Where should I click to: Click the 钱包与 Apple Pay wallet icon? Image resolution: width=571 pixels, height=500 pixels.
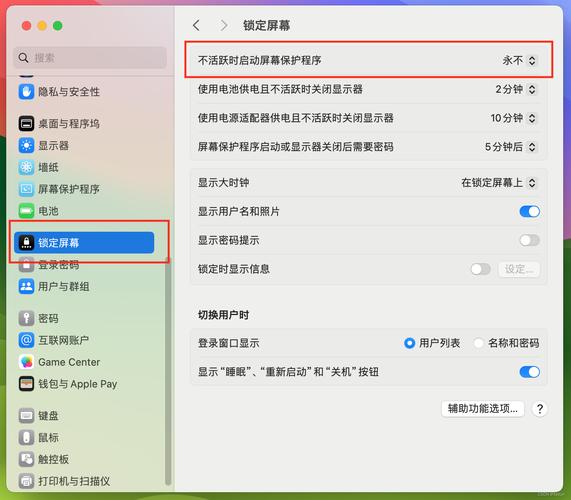[26, 384]
